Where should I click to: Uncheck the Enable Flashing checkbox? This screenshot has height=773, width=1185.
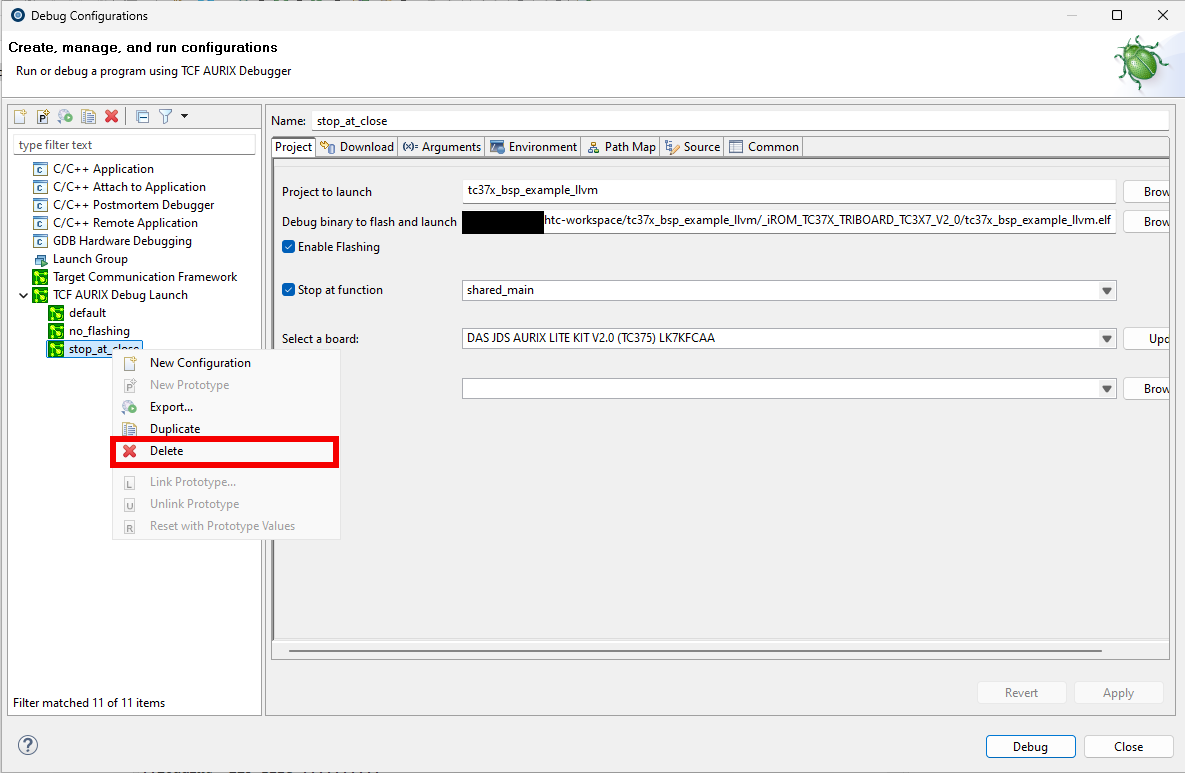pyautogui.click(x=289, y=247)
